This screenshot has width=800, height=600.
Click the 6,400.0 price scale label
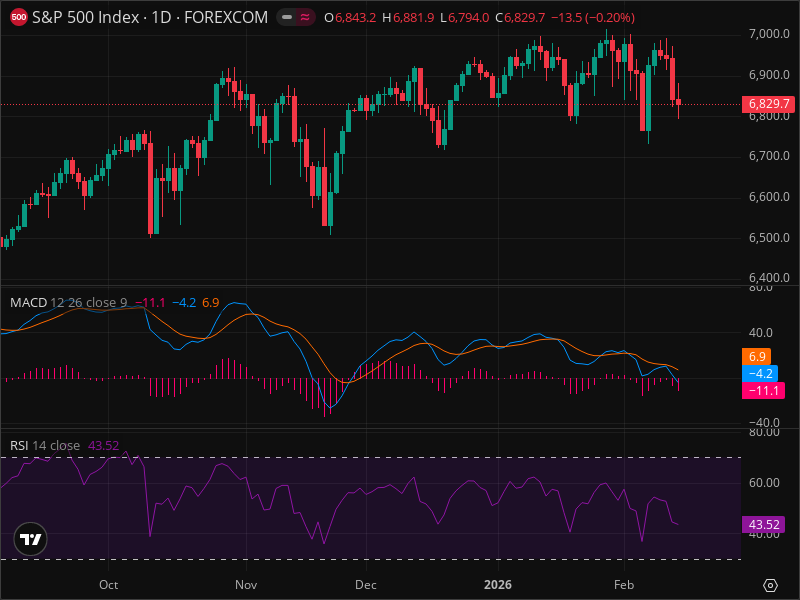coord(769,278)
